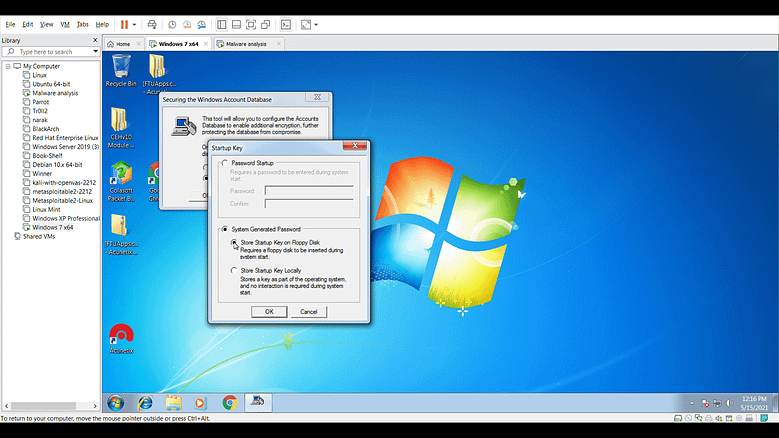Open the Windows Start menu

click(116, 403)
